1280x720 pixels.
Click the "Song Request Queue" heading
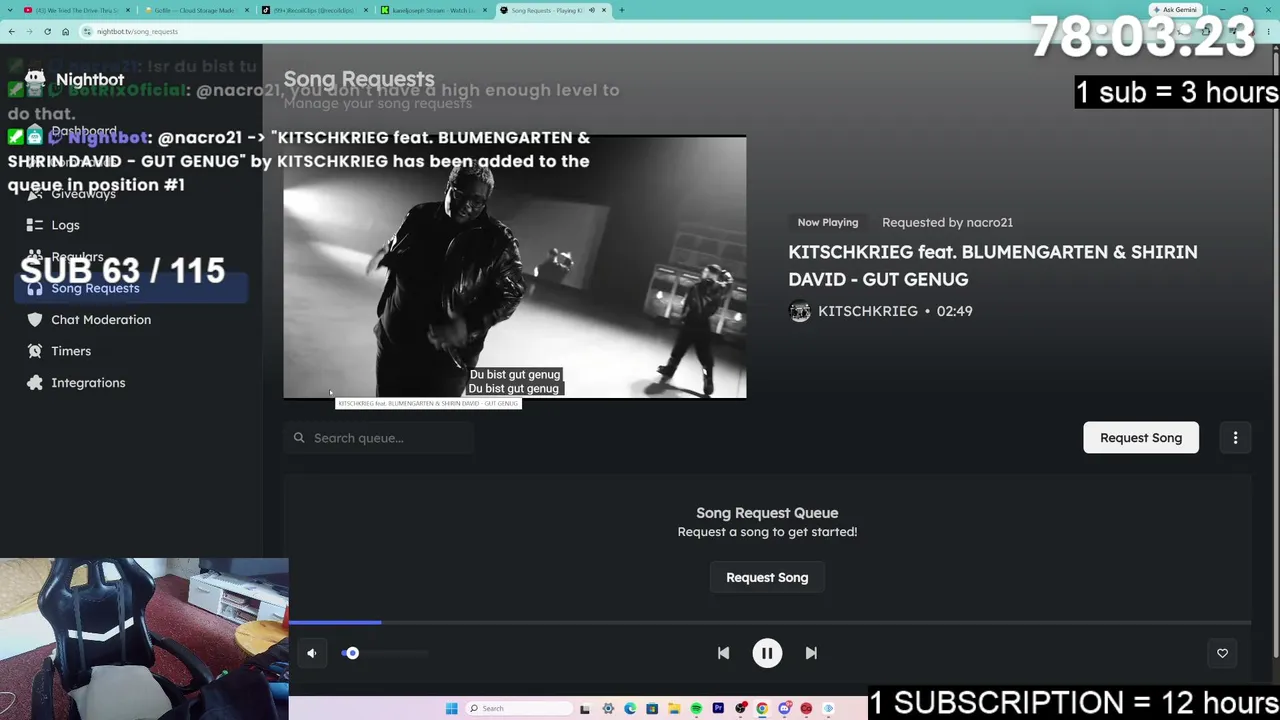pyautogui.click(x=767, y=513)
